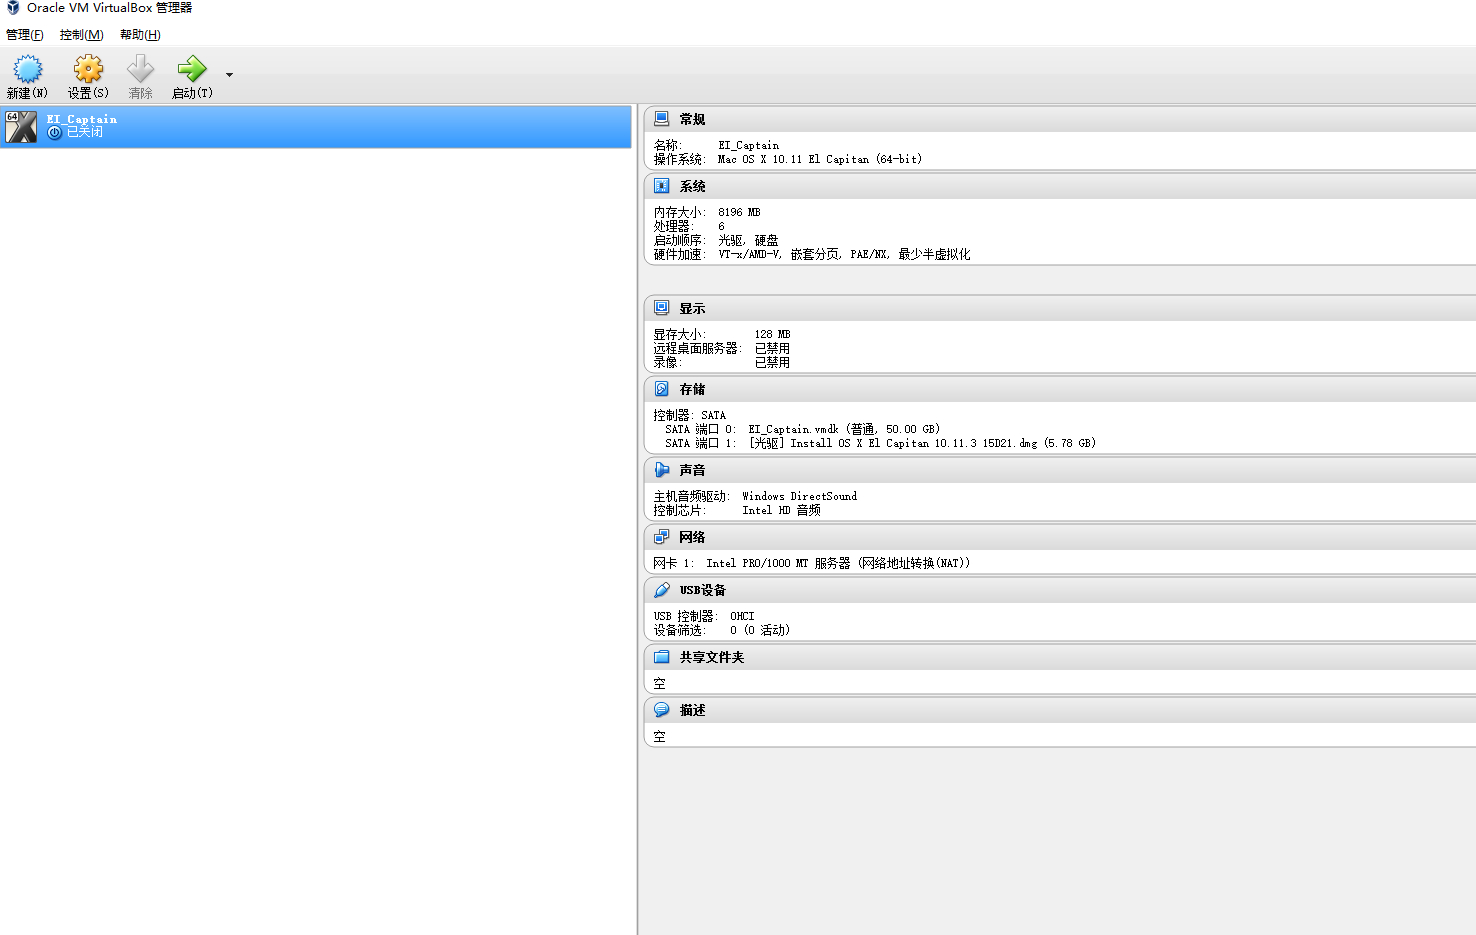The width and height of the screenshot is (1476, 935).
Task: Click the New (新建) VM toolbar icon
Action: pyautogui.click(x=28, y=69)
